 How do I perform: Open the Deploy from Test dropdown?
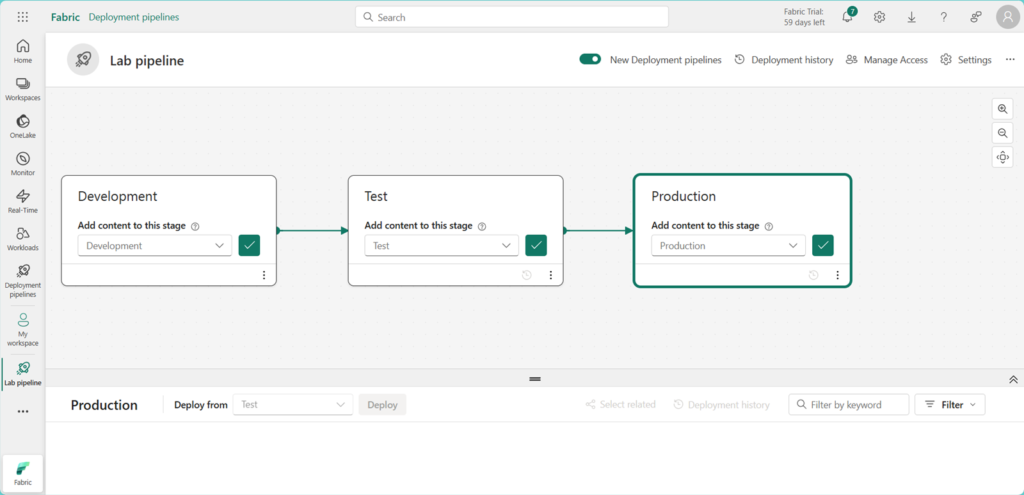[292, 404]
